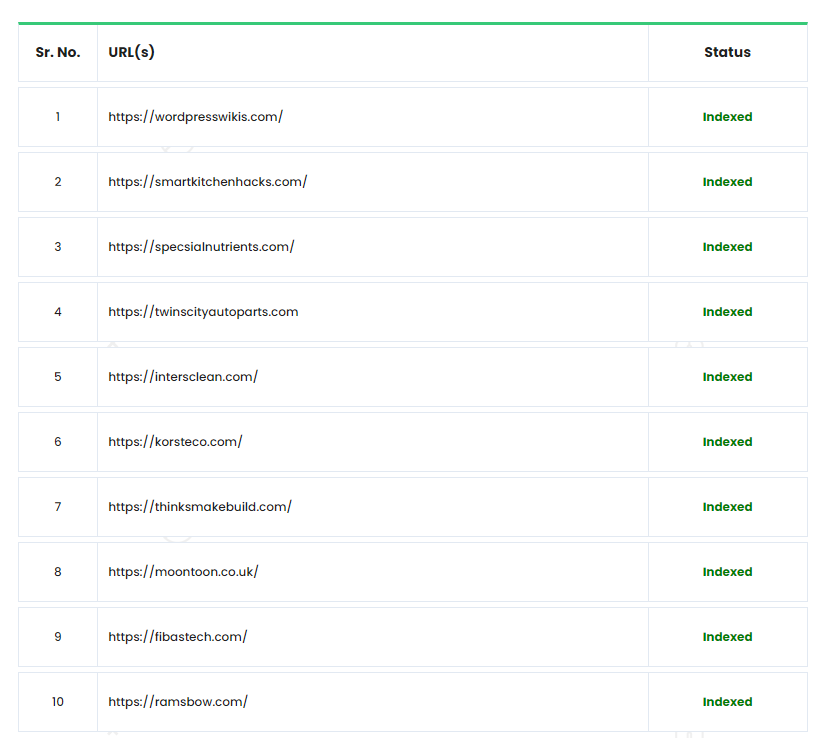Select serial number 3 cell
Screen dimensions: 815x738
click(58, 247)
